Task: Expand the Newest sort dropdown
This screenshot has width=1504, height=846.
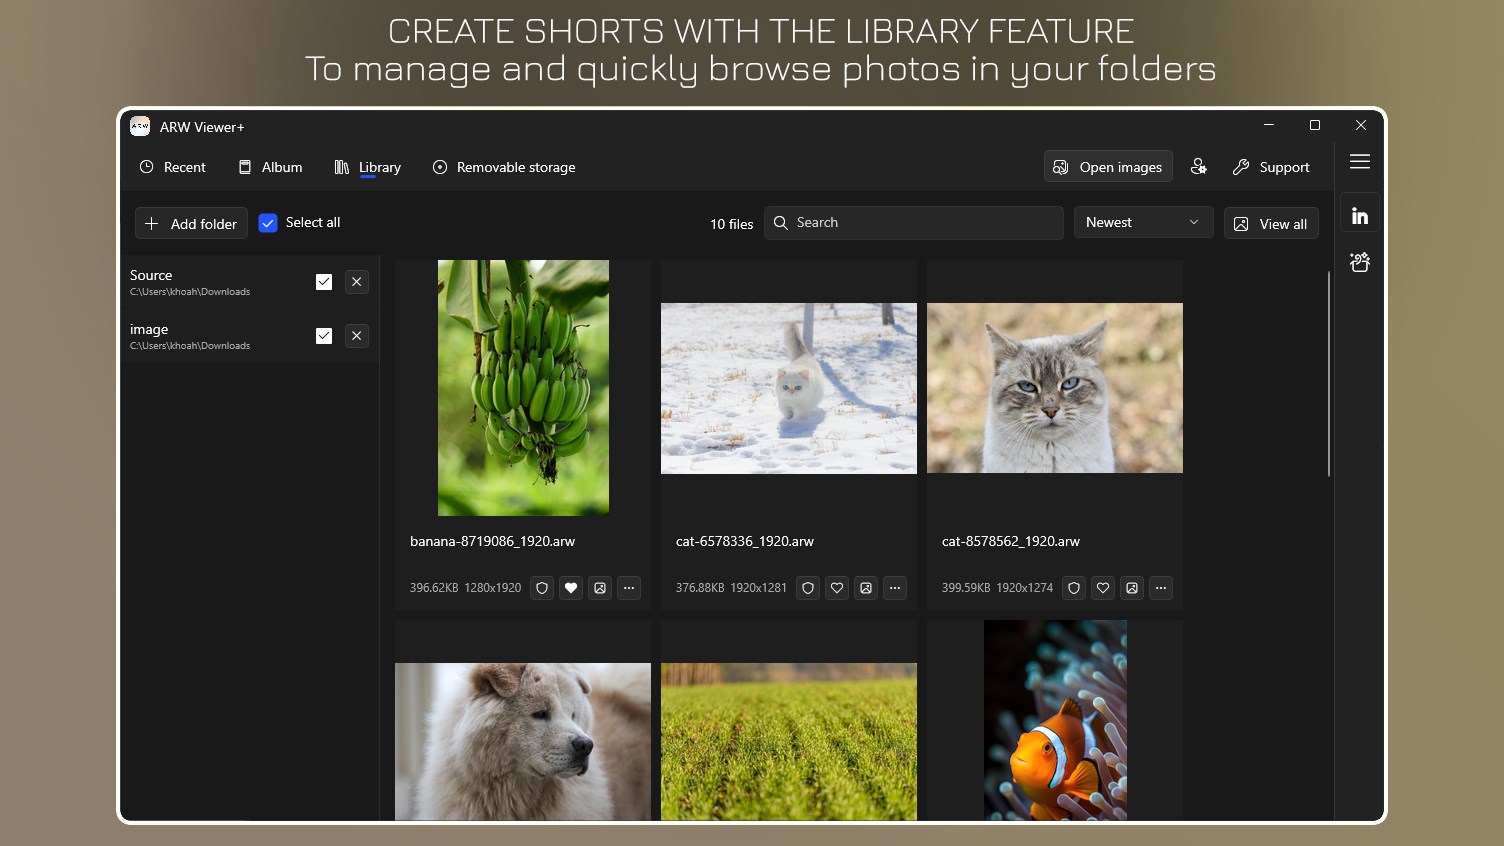Action: tap(1143, 222)
